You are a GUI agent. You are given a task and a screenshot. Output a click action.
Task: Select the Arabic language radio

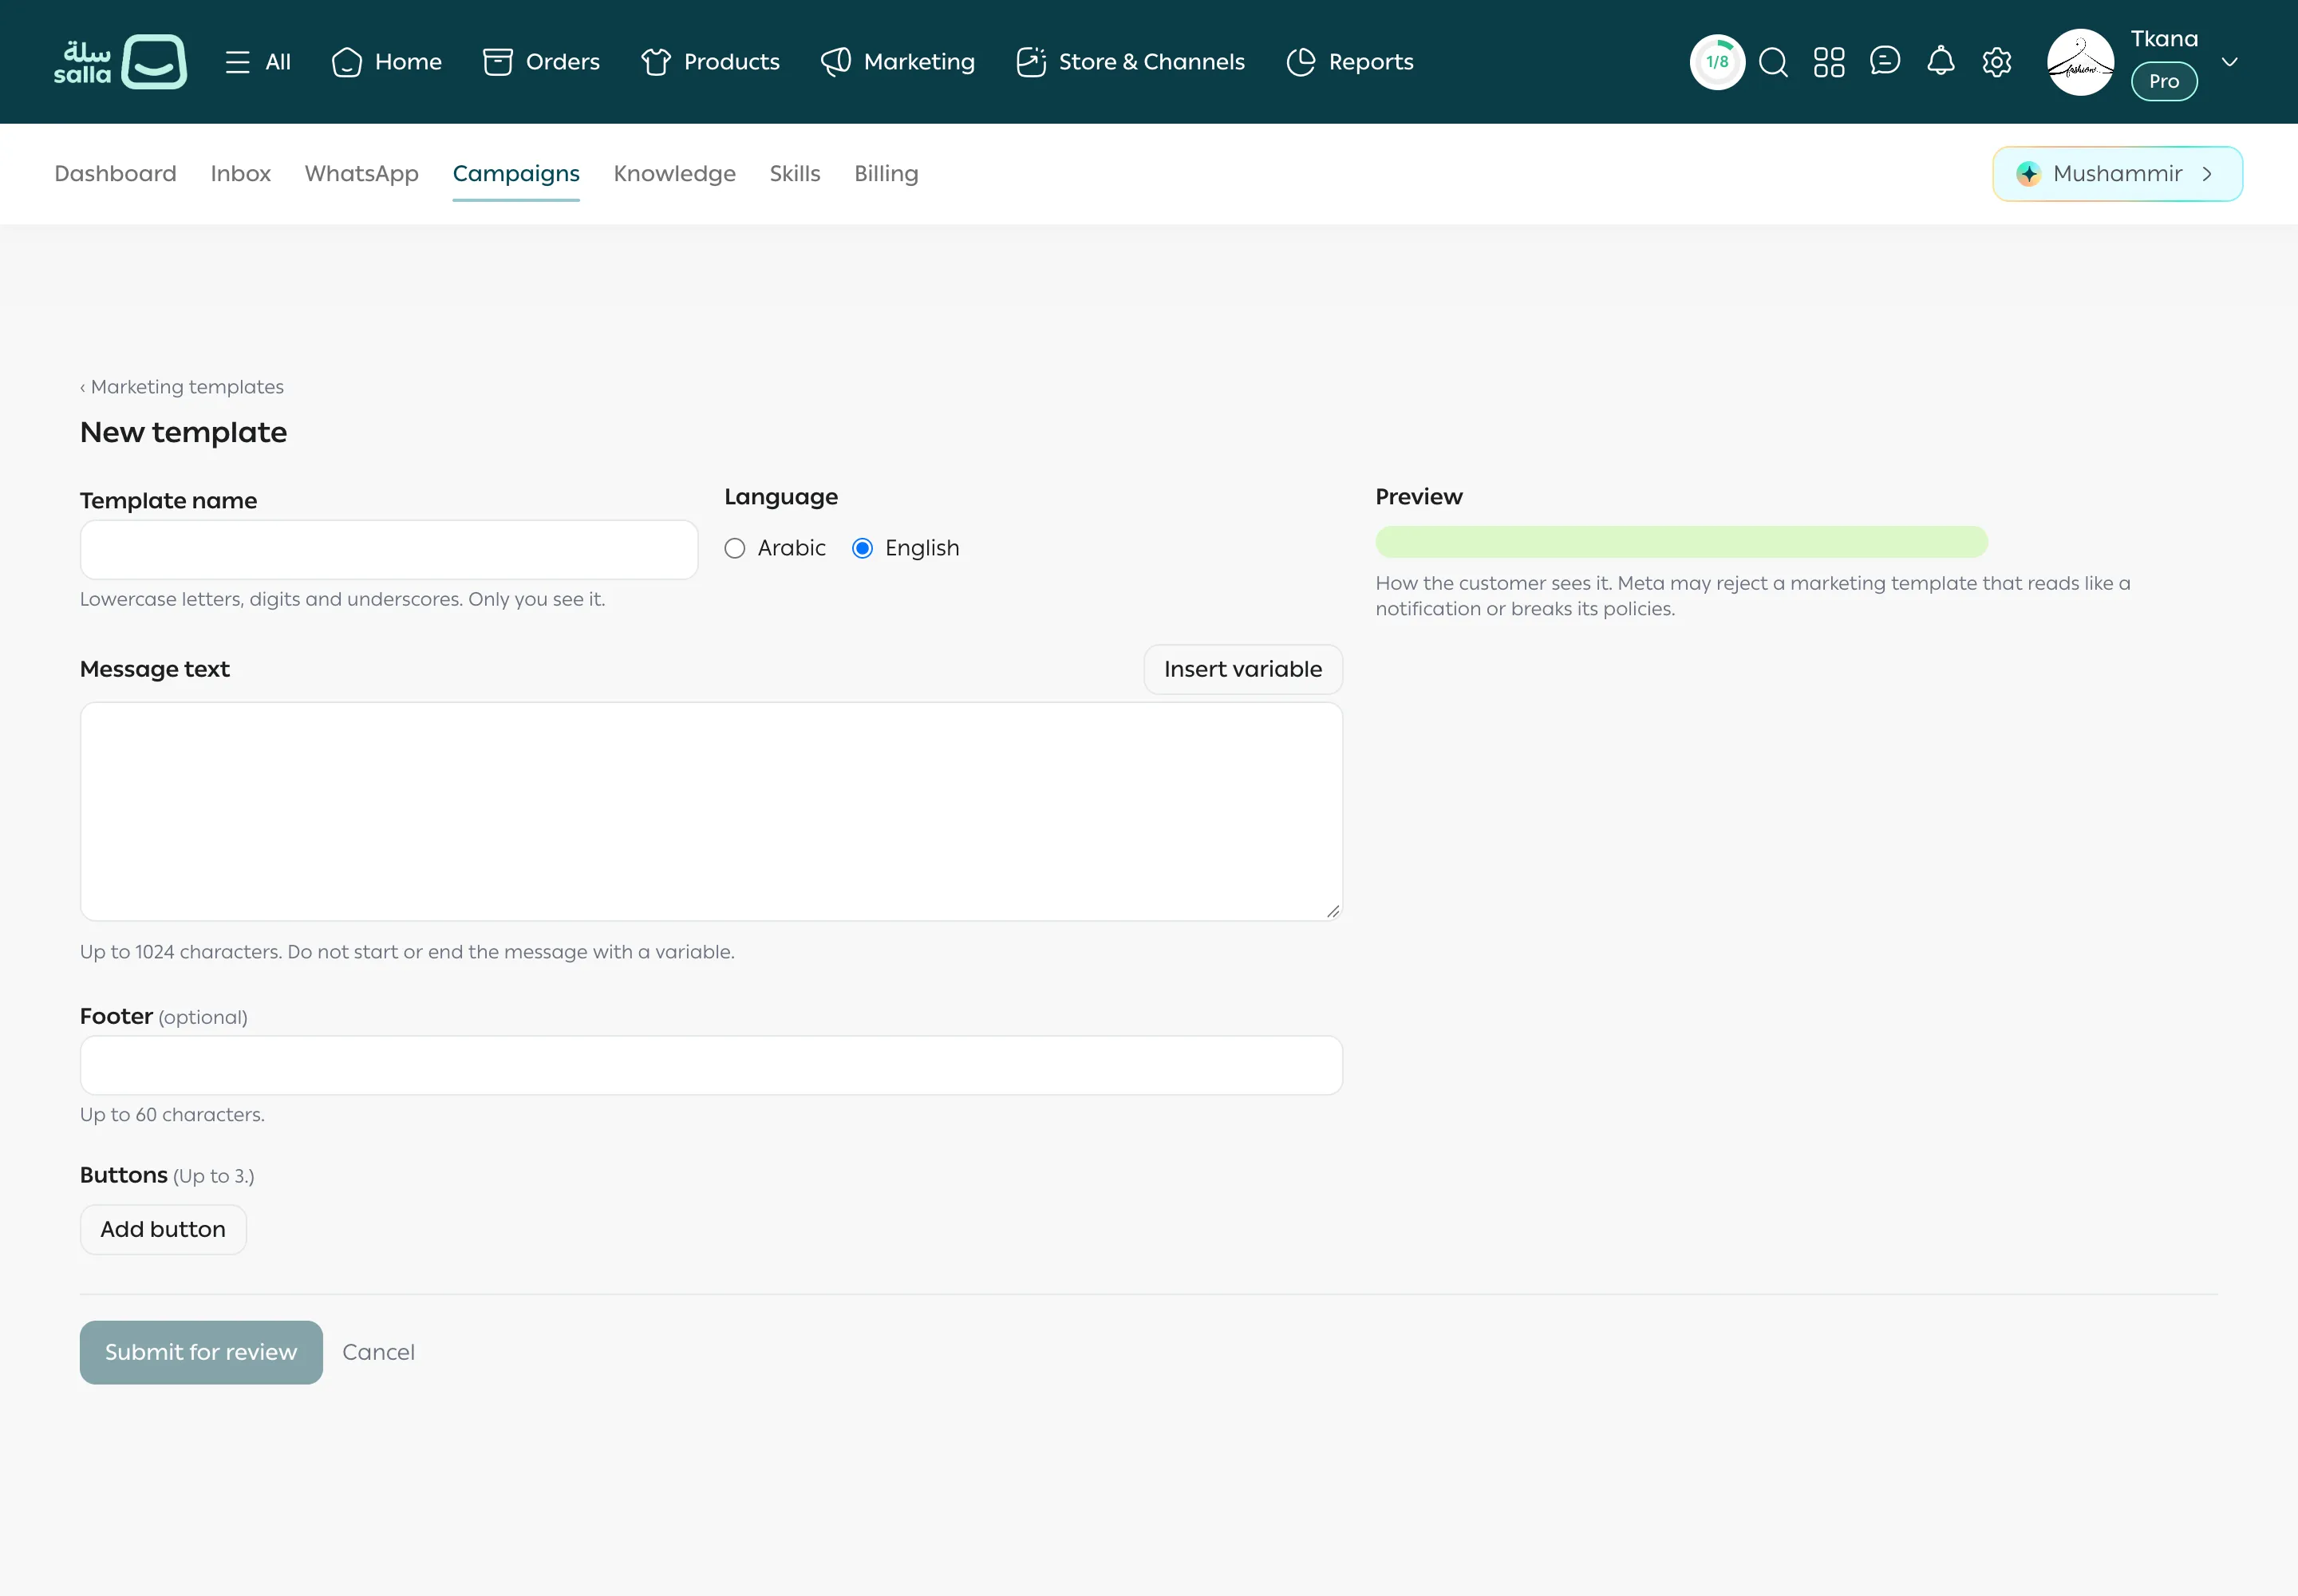(x=735, y=548)
